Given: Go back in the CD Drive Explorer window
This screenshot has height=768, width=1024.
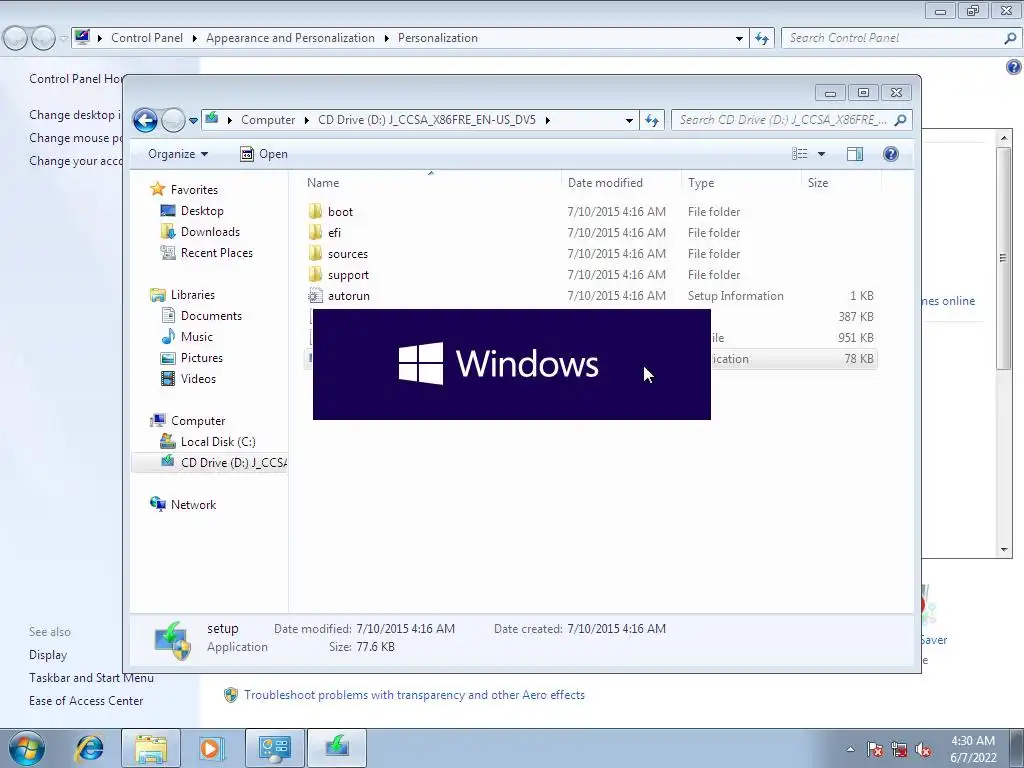Looking at the screenshot, I should point(145,120).
